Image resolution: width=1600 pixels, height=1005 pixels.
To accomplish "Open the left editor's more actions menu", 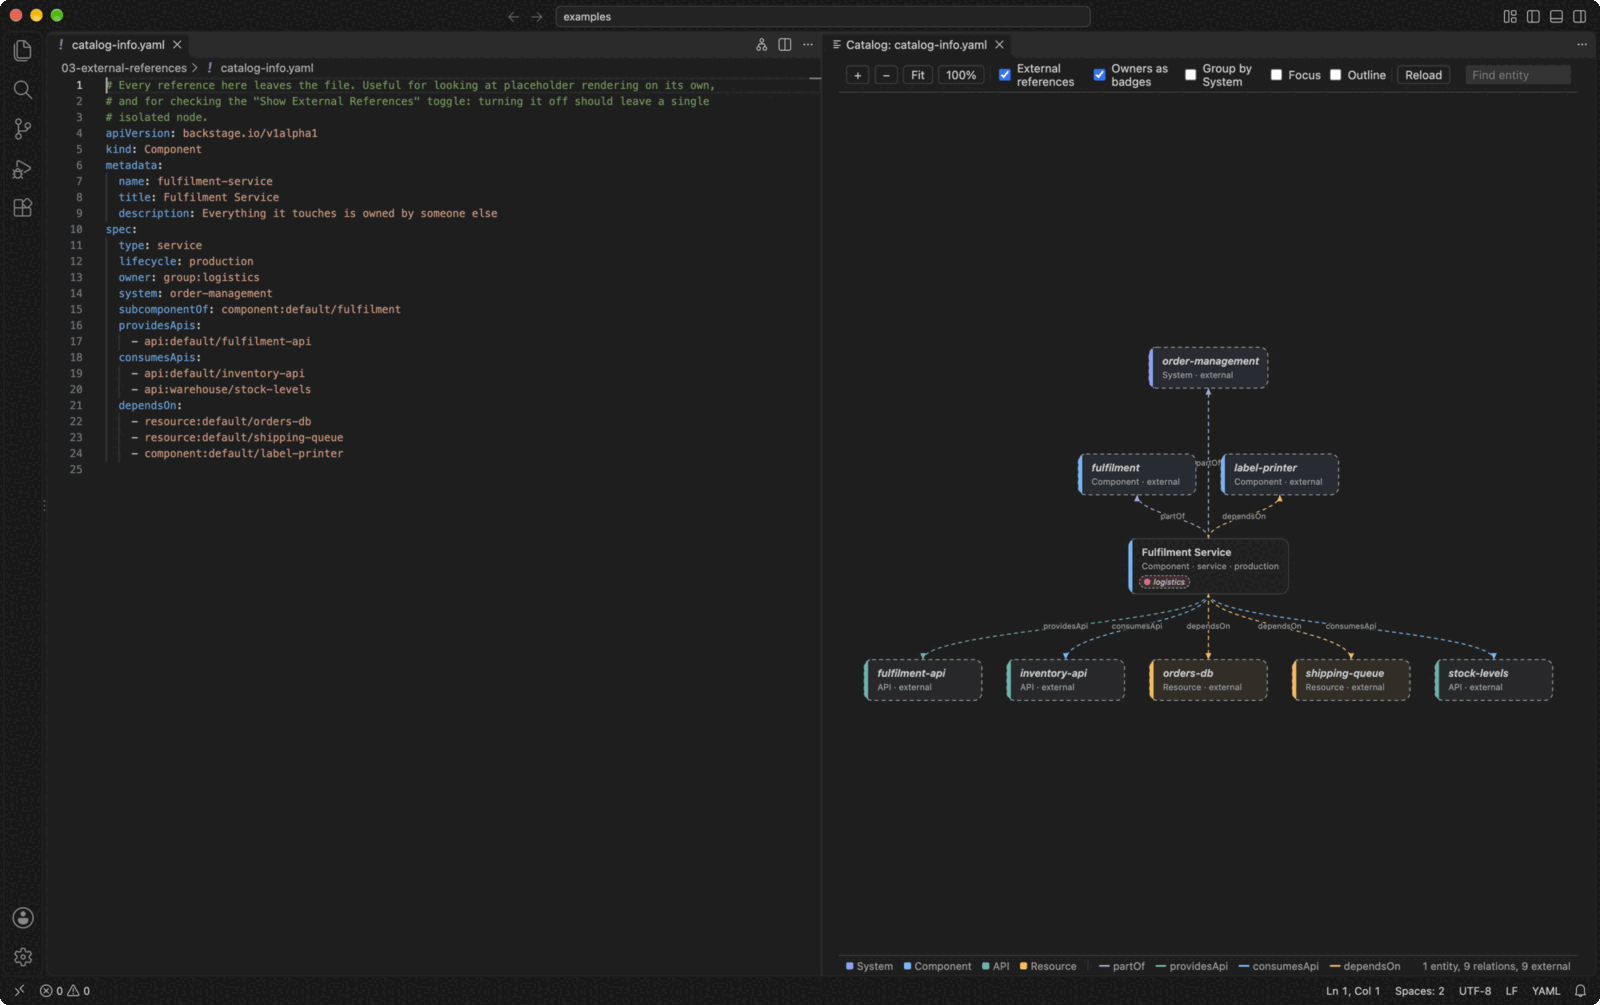I will tap(808, 45).
